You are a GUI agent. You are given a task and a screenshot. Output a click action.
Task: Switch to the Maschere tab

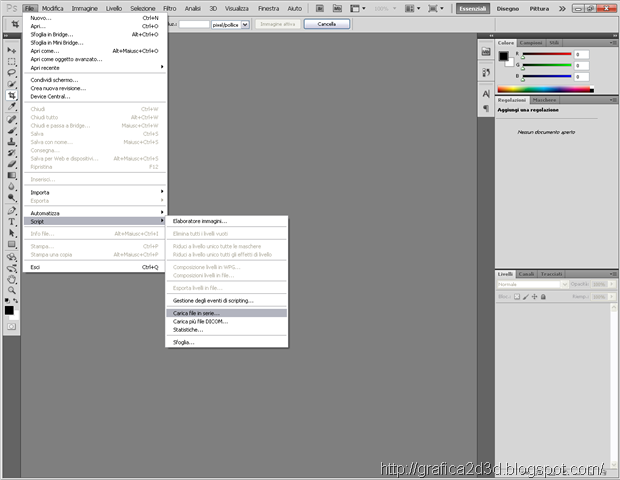(544, 100)
